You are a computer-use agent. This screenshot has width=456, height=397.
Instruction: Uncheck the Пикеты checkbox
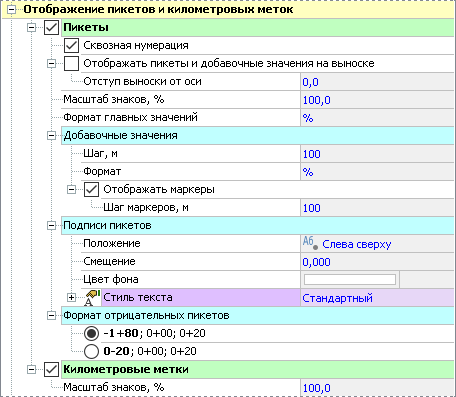[52, 27]
